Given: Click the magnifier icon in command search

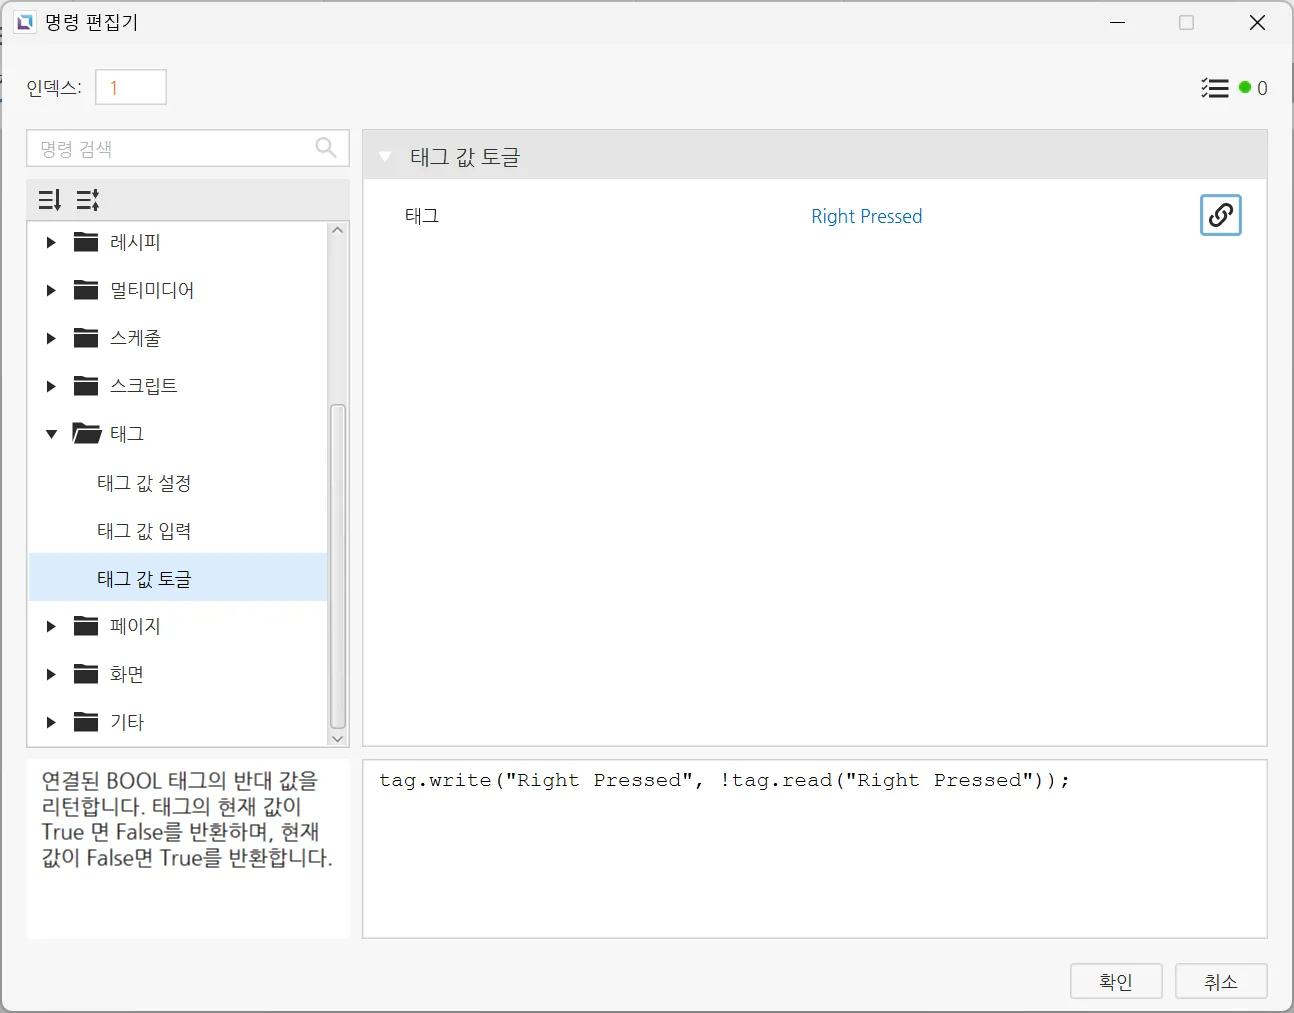Looking at the screenshot, I should (x=326, y=148).
